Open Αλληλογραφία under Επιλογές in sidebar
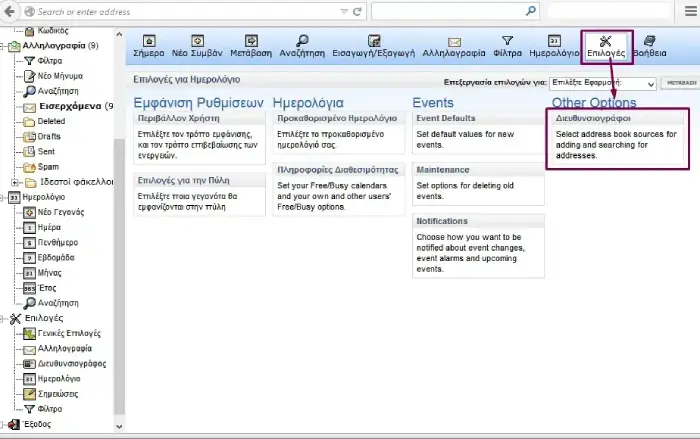700x439 pixels. (x=65, y=349)
